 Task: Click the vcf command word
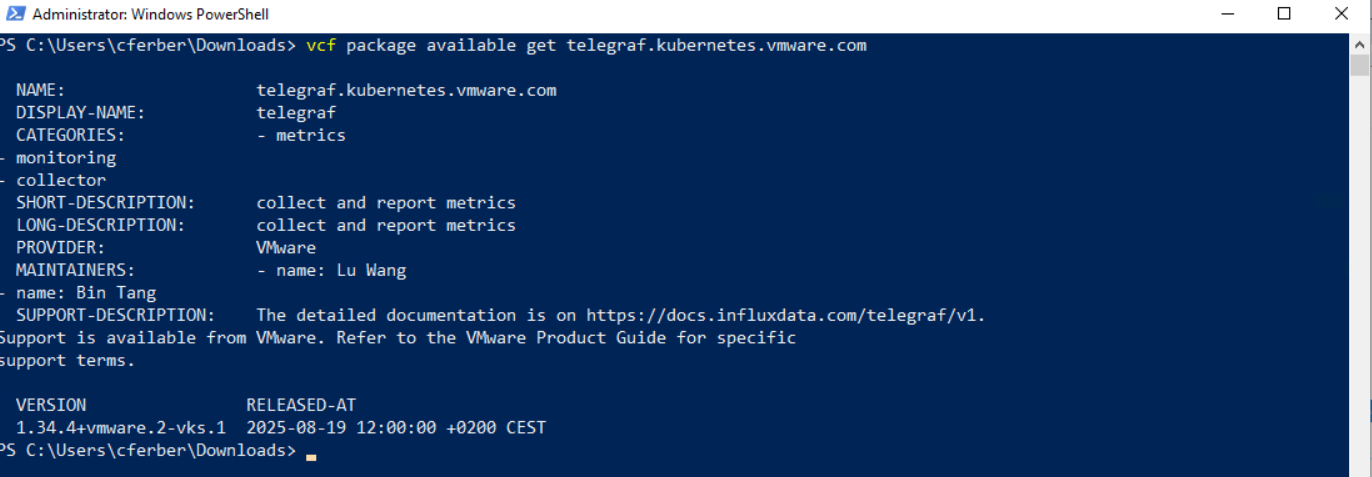tap(321, 45)
